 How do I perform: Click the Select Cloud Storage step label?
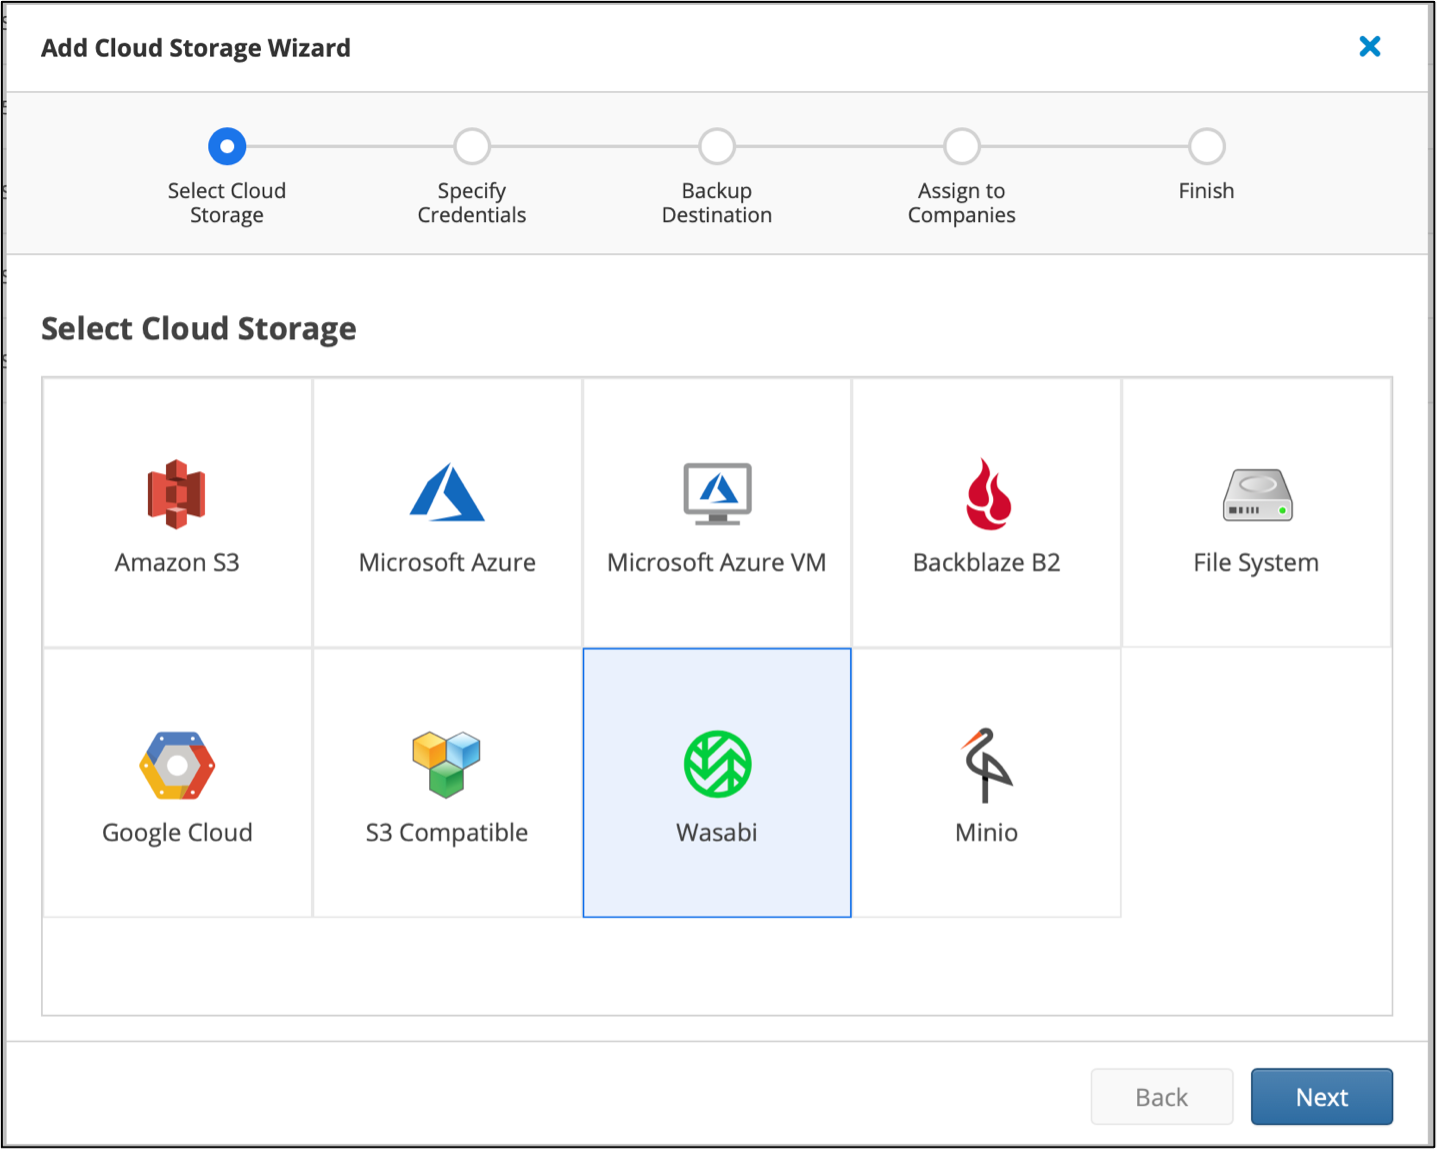pyautogui.click(x=227, y=203)
